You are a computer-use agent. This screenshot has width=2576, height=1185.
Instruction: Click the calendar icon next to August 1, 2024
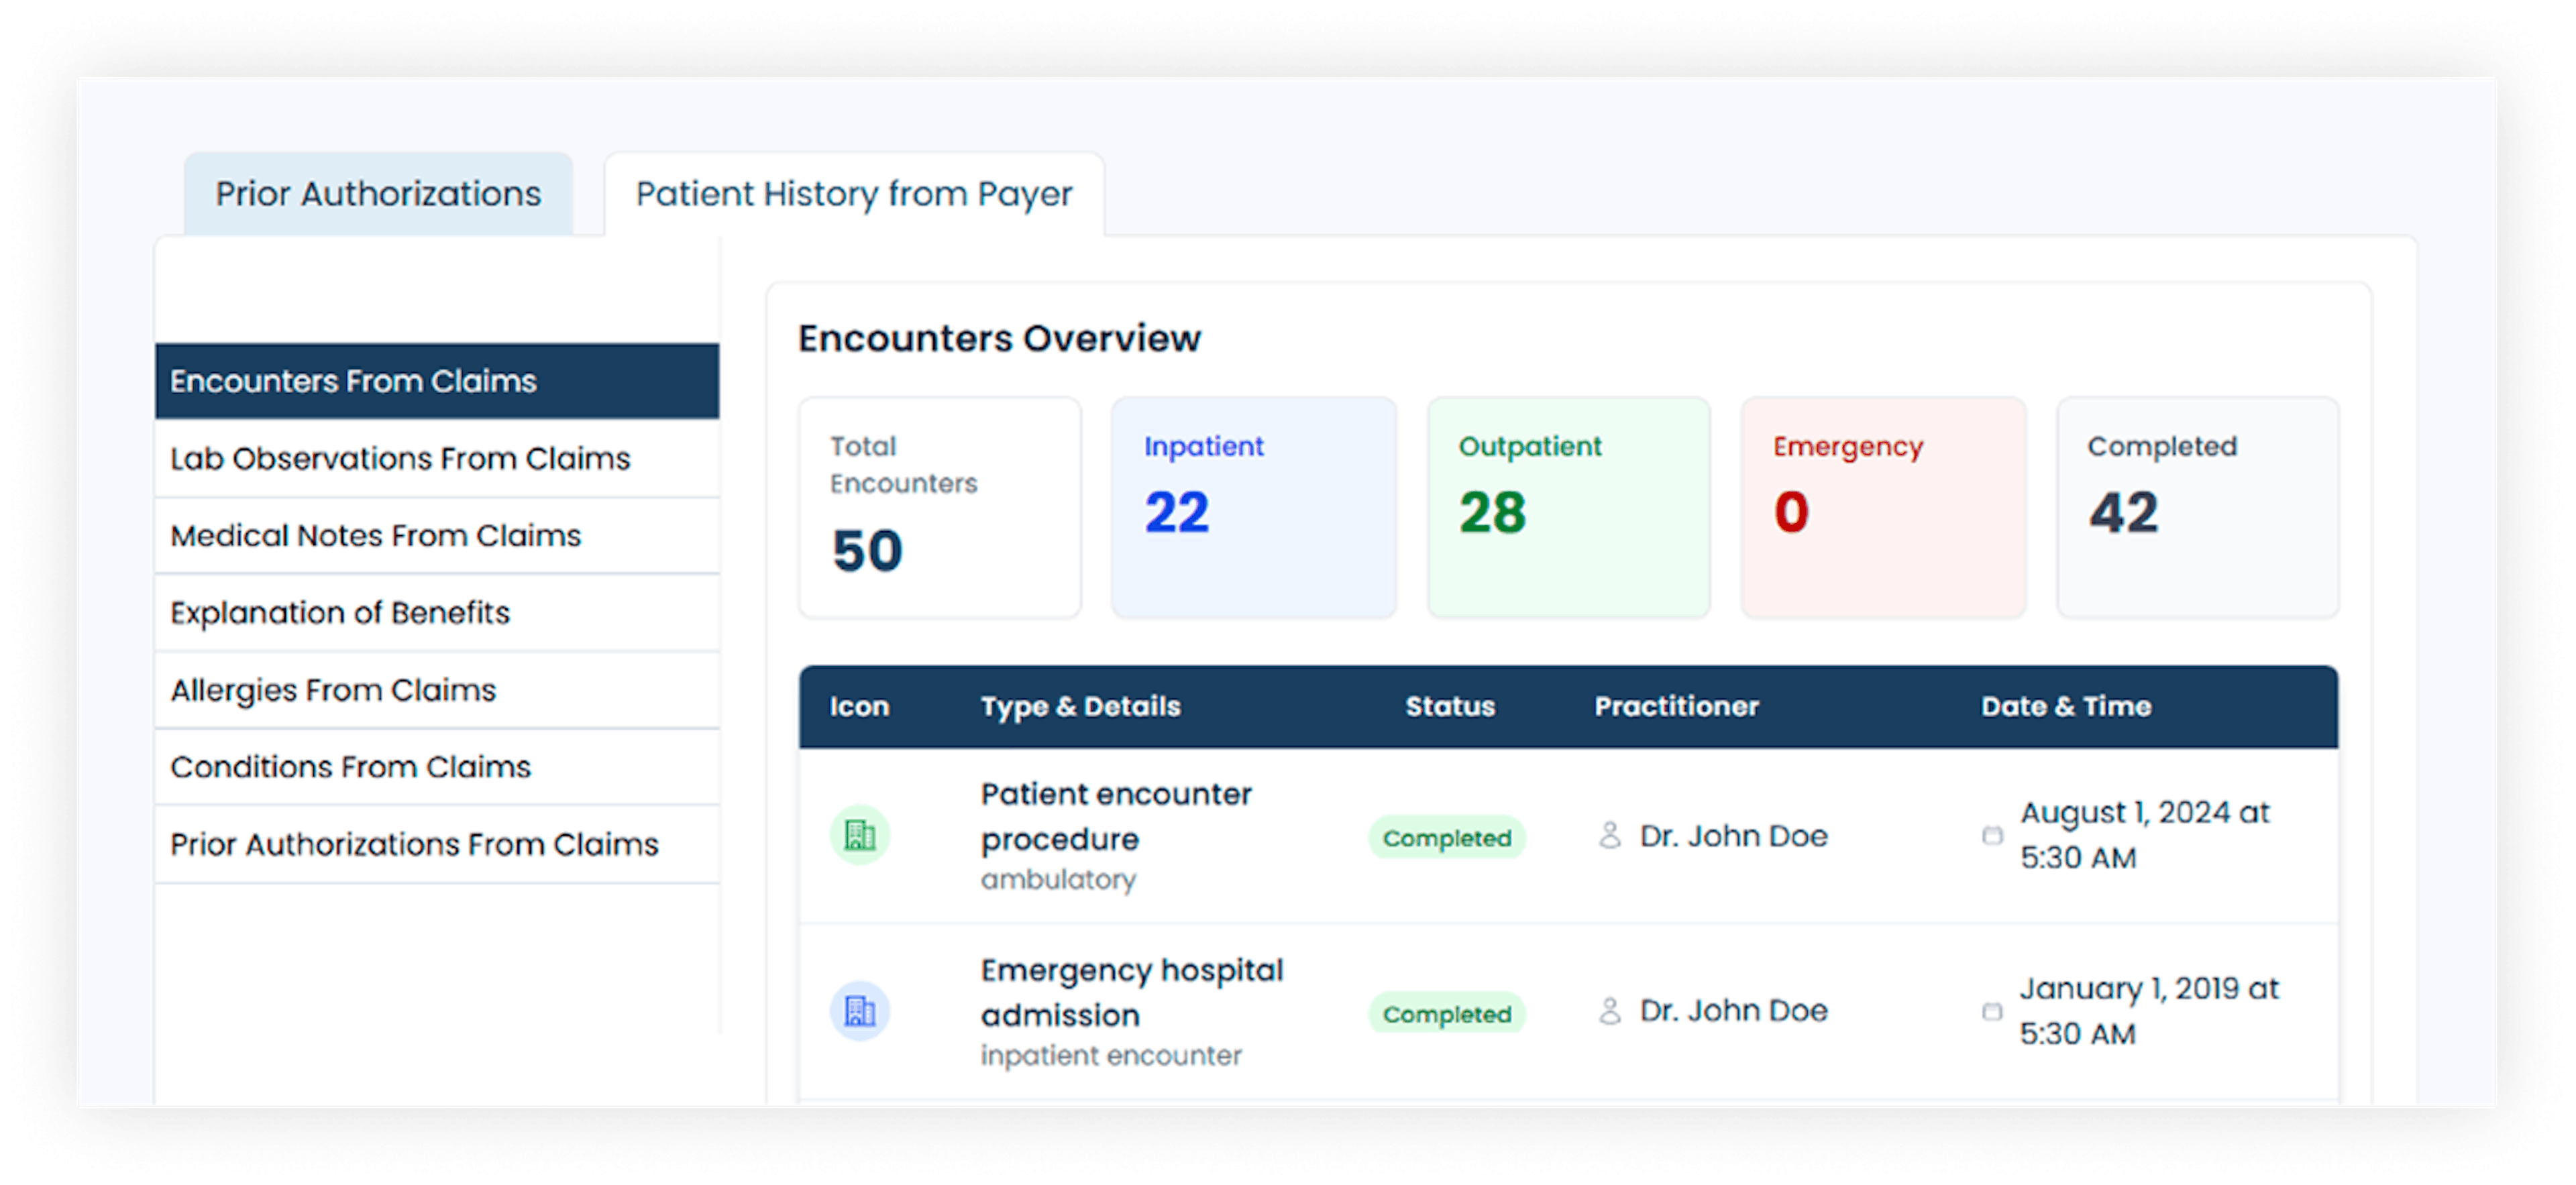1992,835
